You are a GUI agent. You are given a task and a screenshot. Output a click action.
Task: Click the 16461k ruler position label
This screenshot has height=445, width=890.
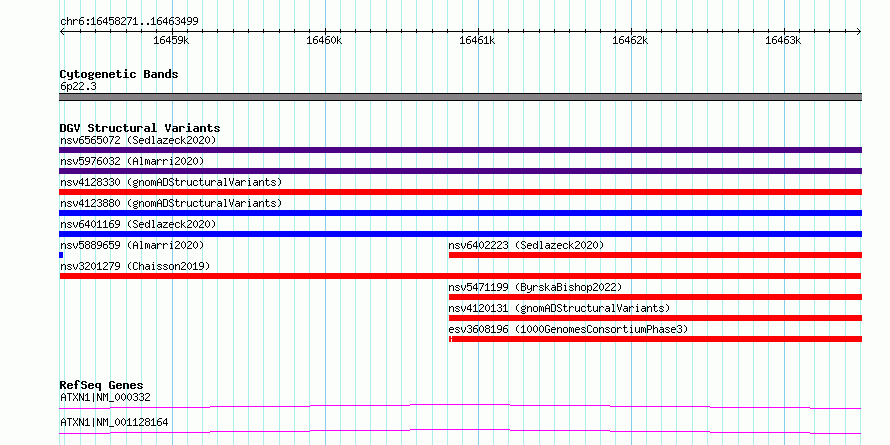pos(477,40)
